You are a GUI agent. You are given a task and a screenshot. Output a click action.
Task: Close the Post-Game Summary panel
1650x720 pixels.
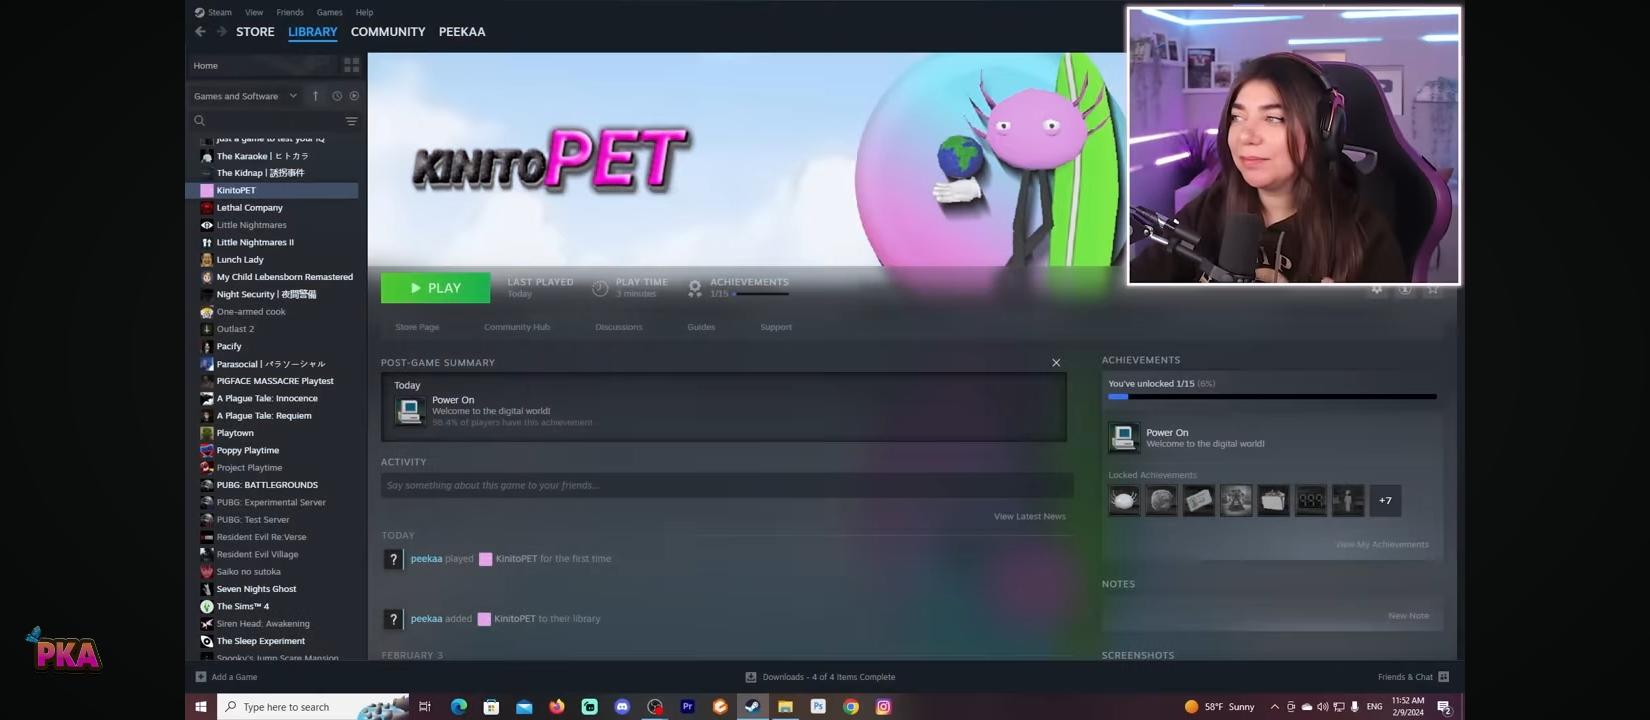(1056, 363)
